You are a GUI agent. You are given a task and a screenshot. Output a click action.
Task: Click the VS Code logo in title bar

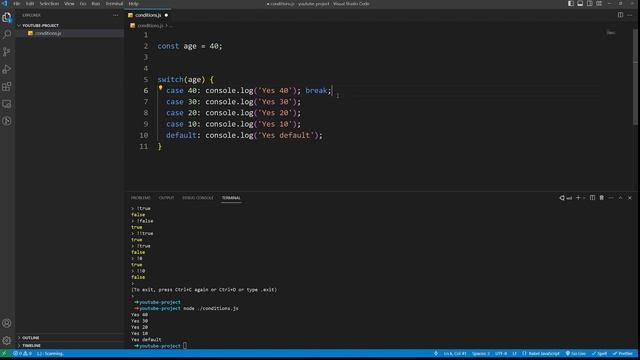tap(5, 4)
